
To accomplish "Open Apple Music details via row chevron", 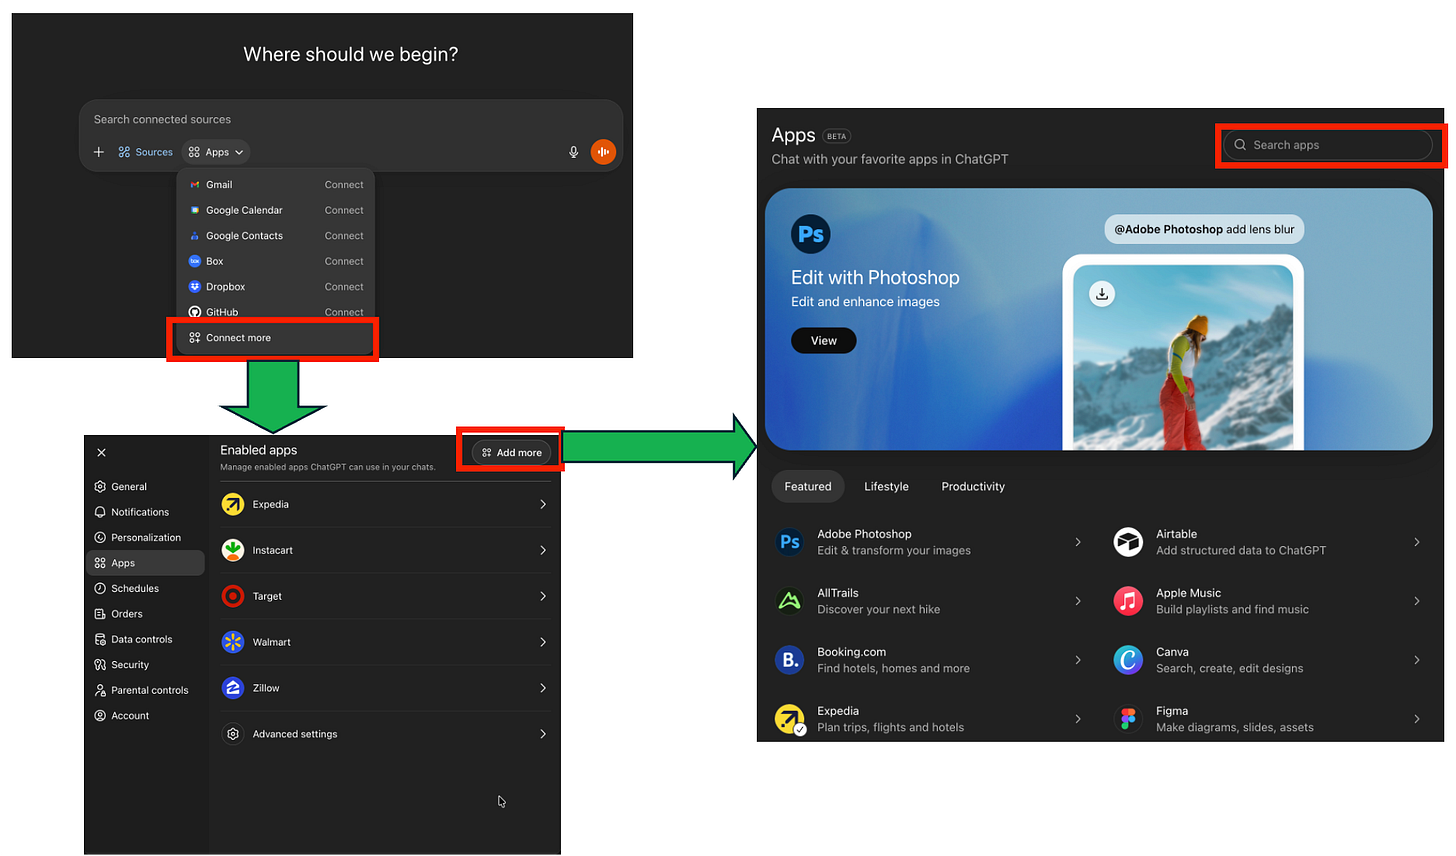I will coord(1417,601).
